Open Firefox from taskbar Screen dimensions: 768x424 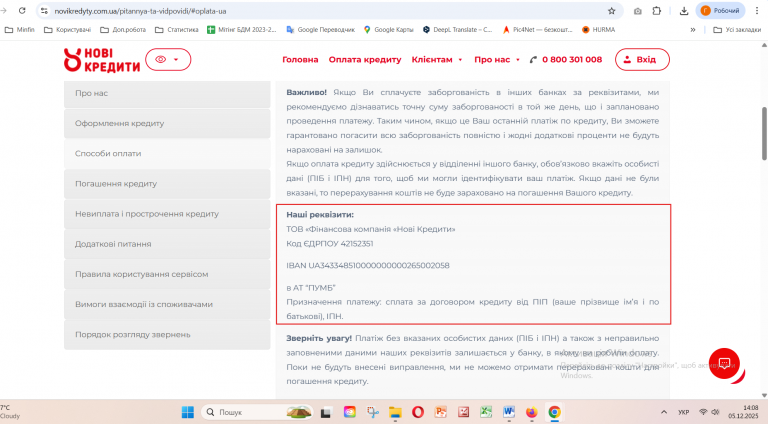point(531,412)
